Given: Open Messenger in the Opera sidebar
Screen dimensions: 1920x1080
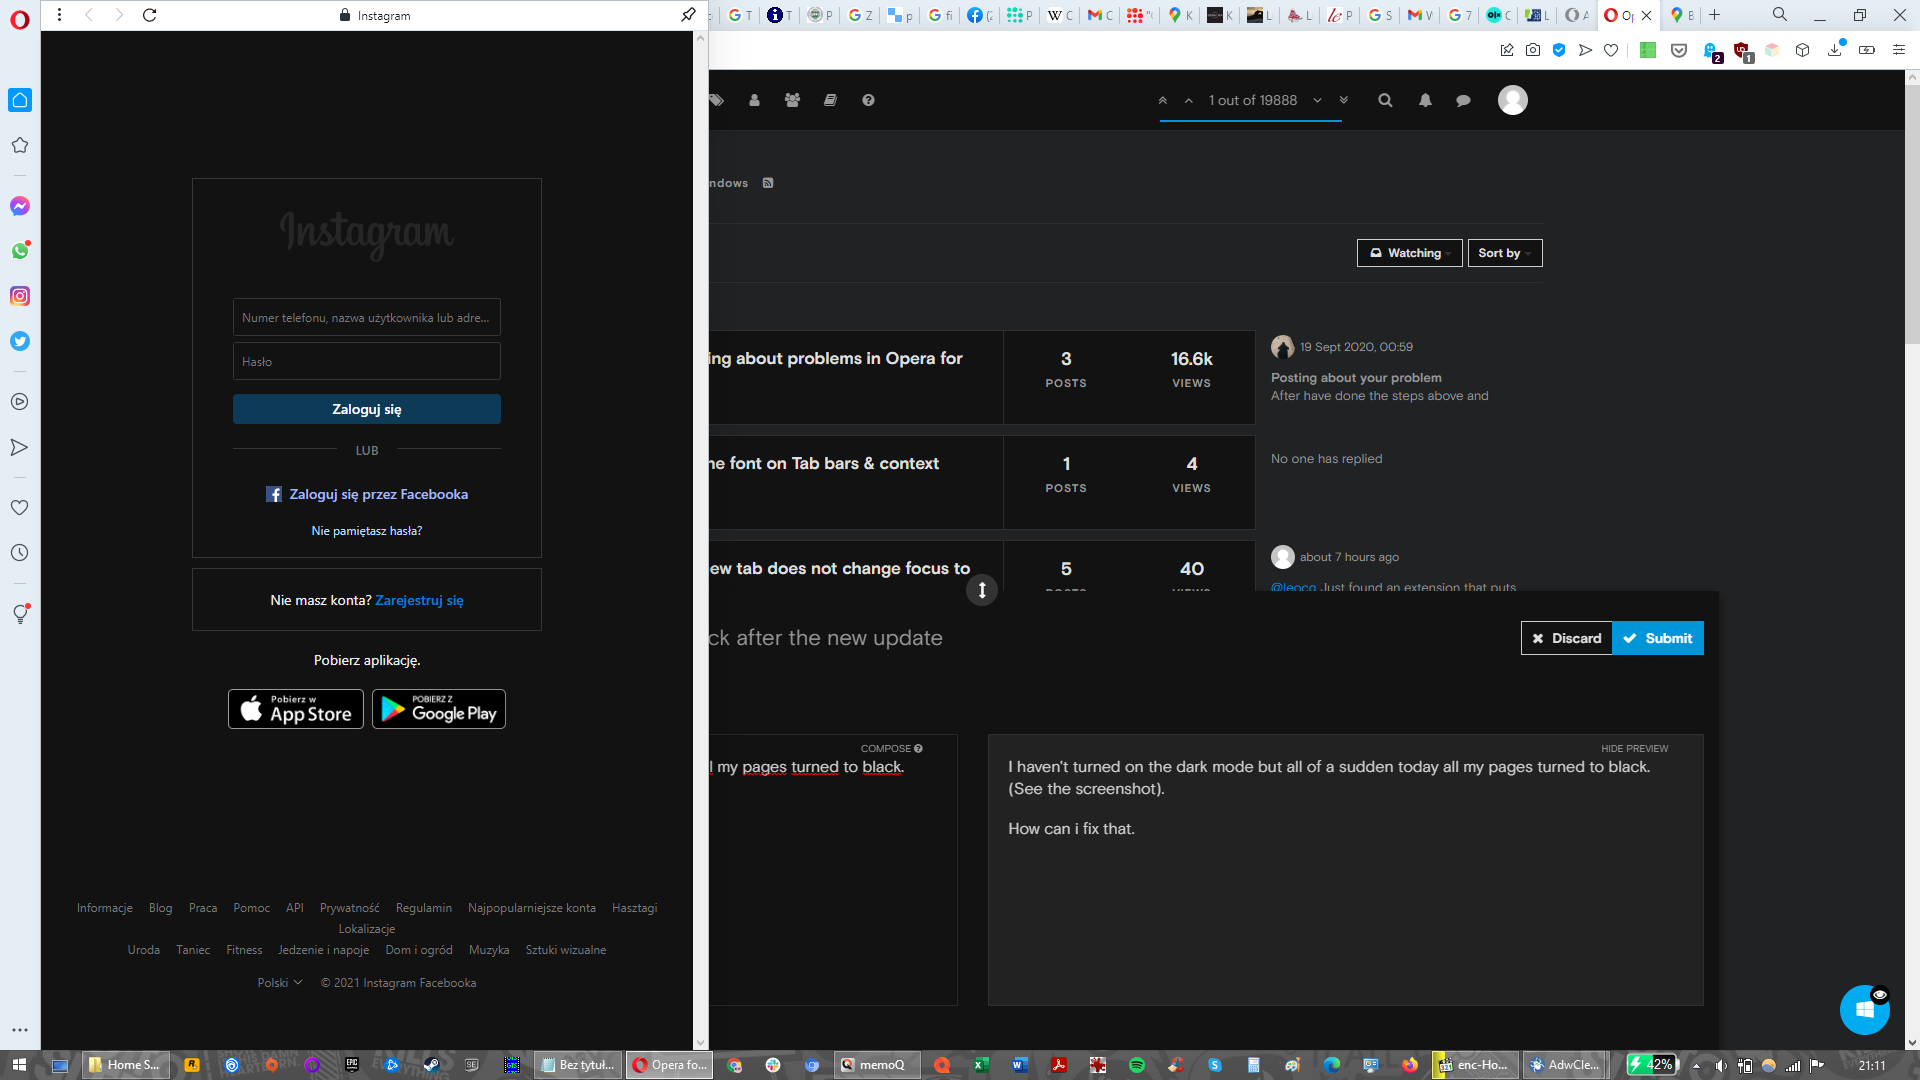Looking at the screenshot, I should coord(20,206).
